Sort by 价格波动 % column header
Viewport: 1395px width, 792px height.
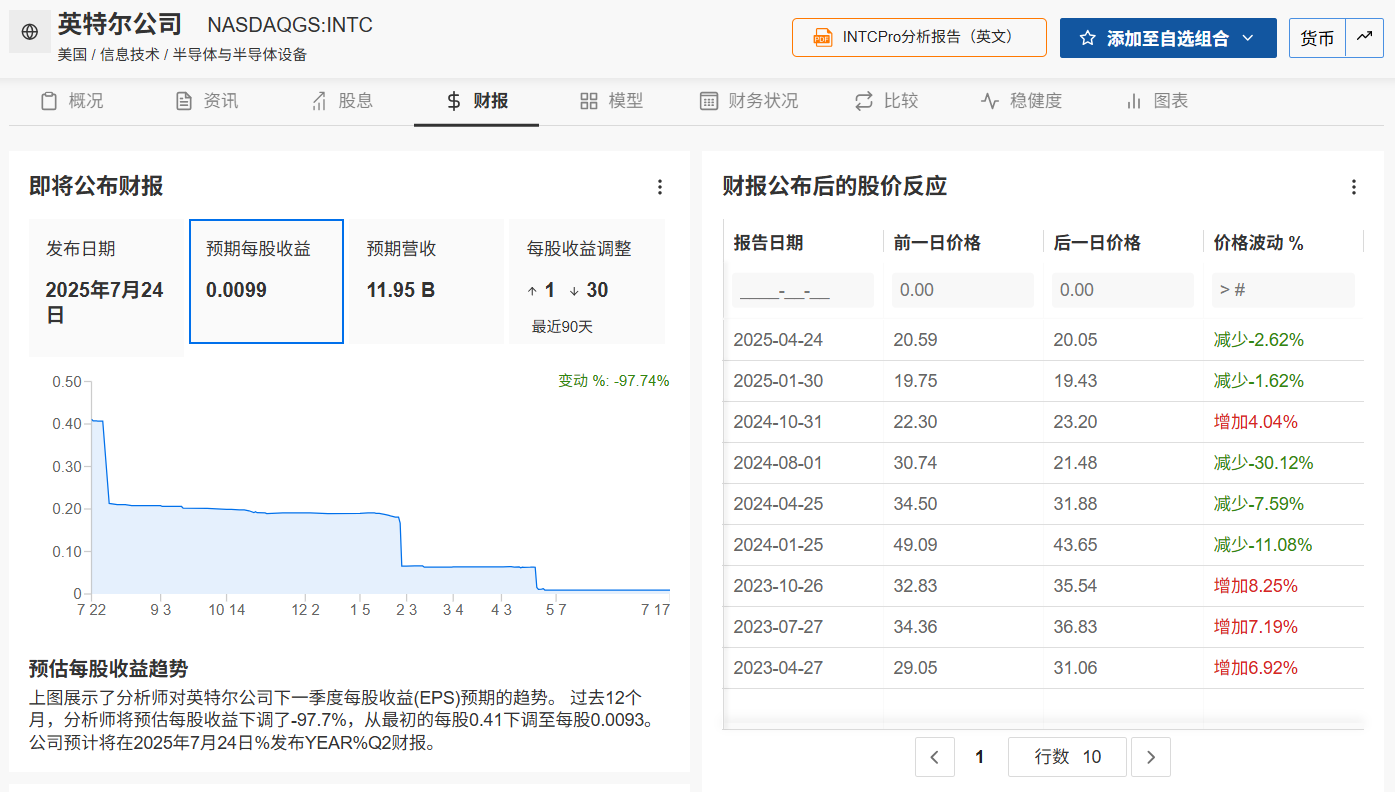(x=1259, y=243)
